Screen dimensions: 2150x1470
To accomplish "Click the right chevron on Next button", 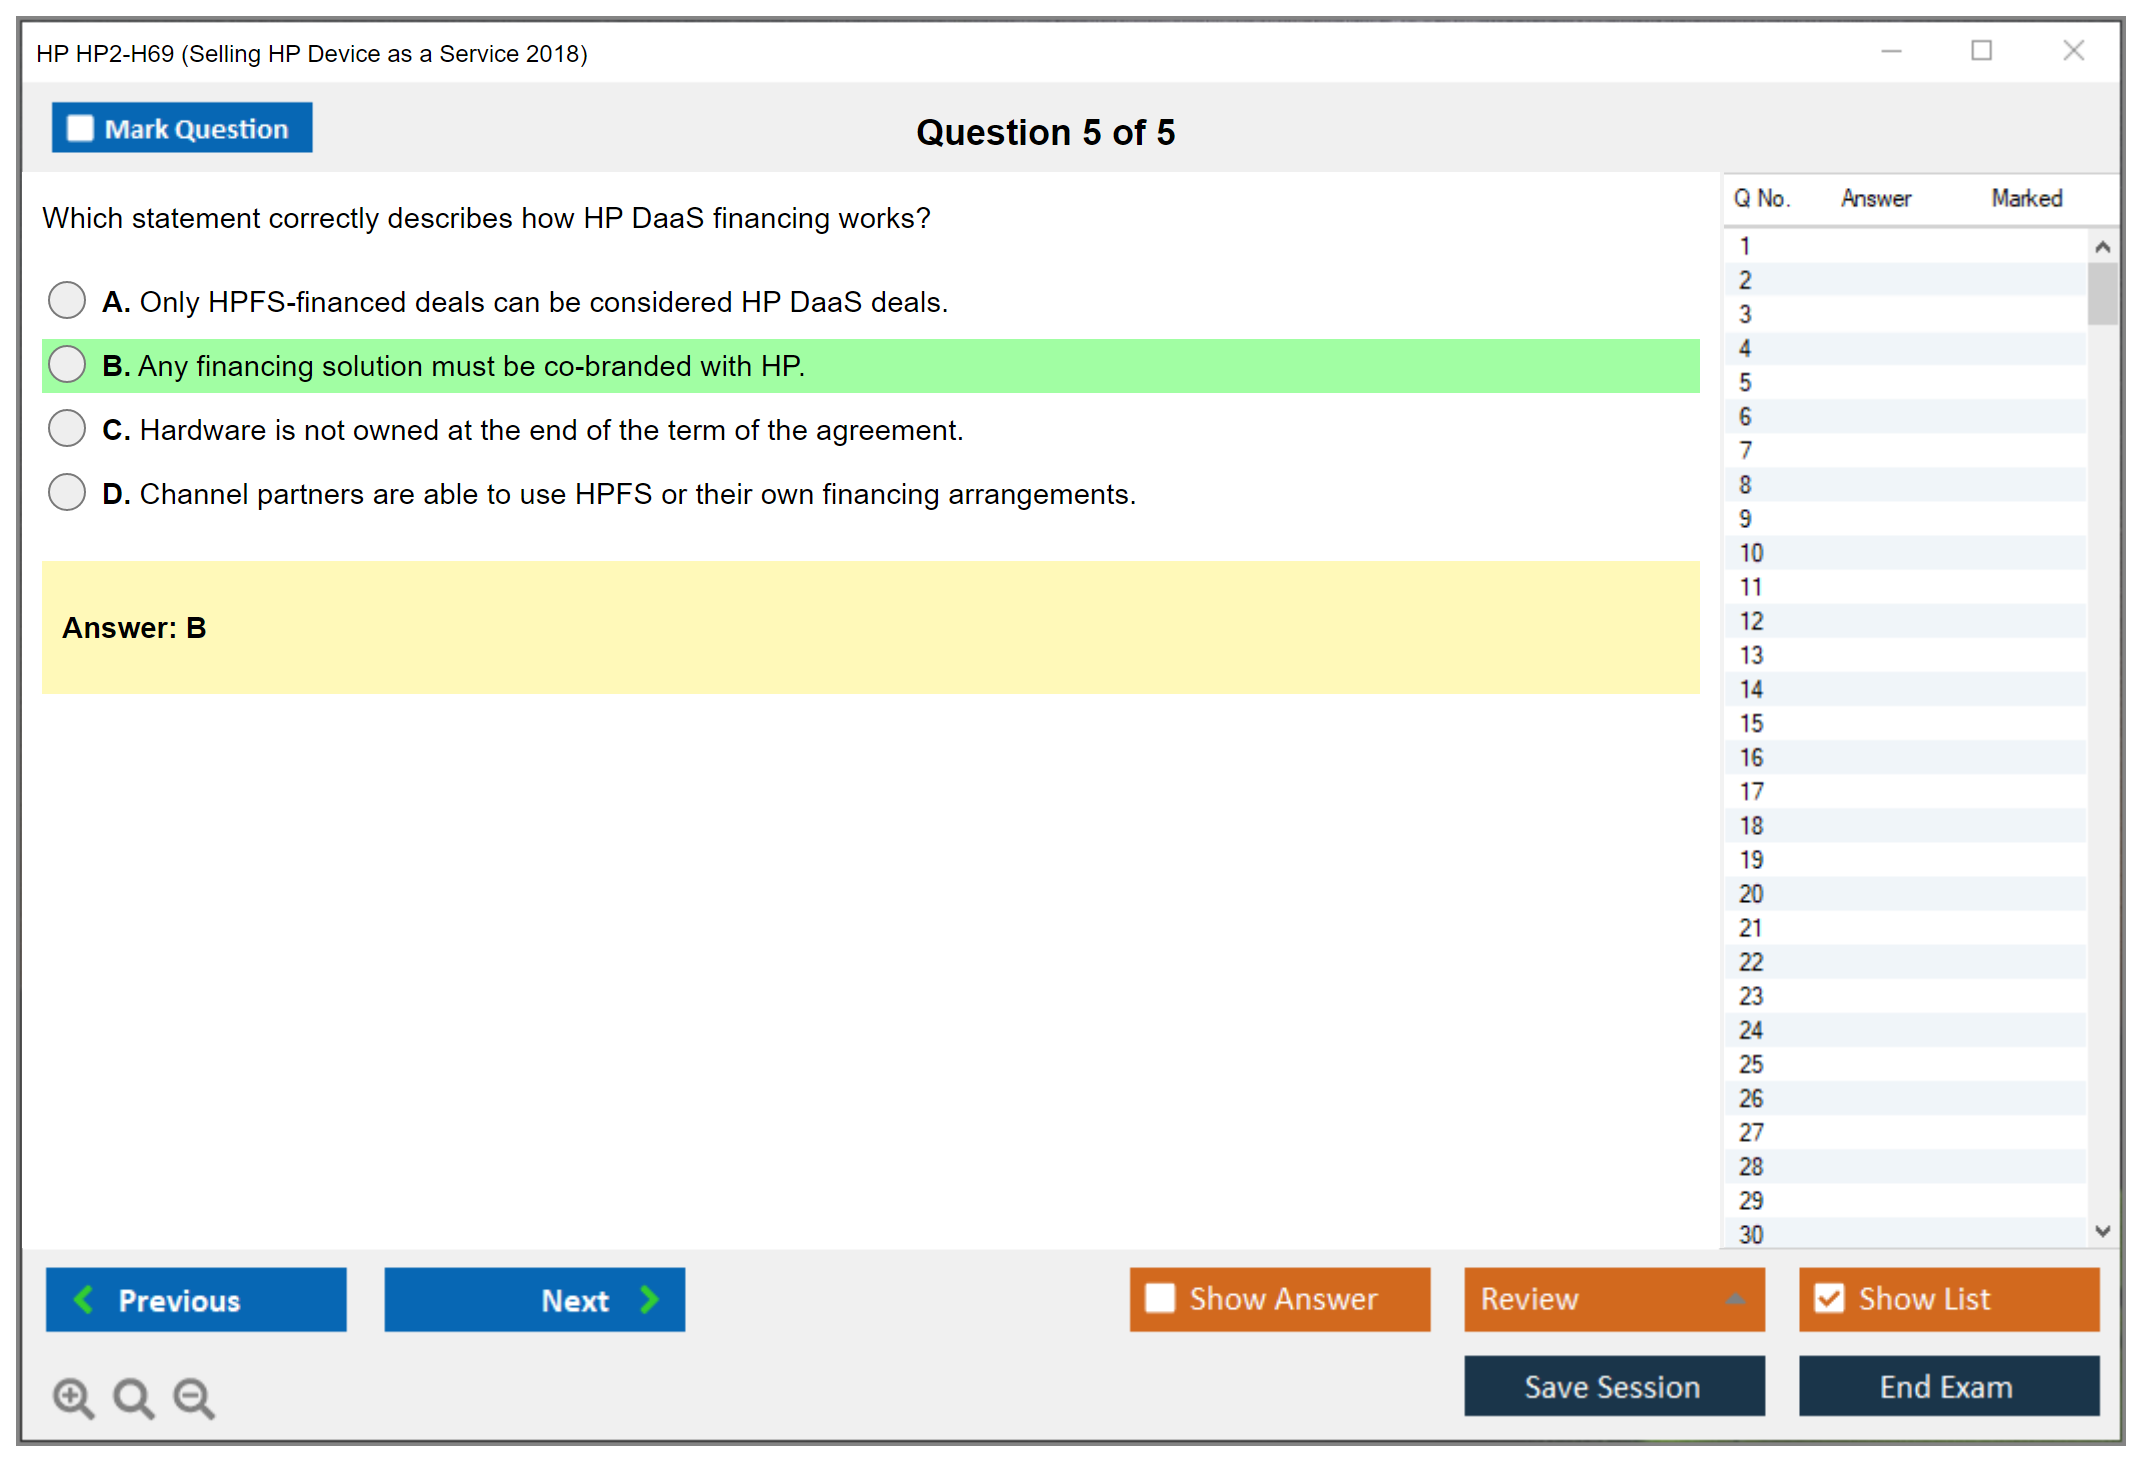I will pos(650,1299).
